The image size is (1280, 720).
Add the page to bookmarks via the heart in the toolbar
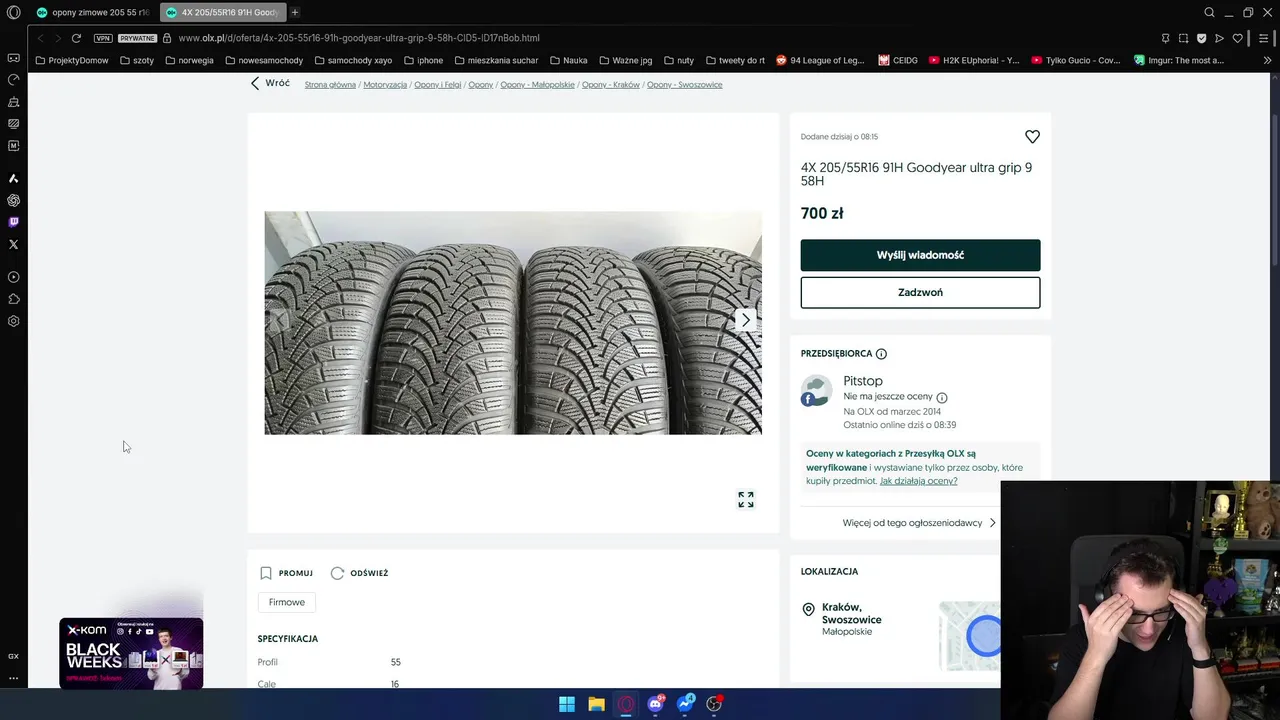coord(1237,38)
